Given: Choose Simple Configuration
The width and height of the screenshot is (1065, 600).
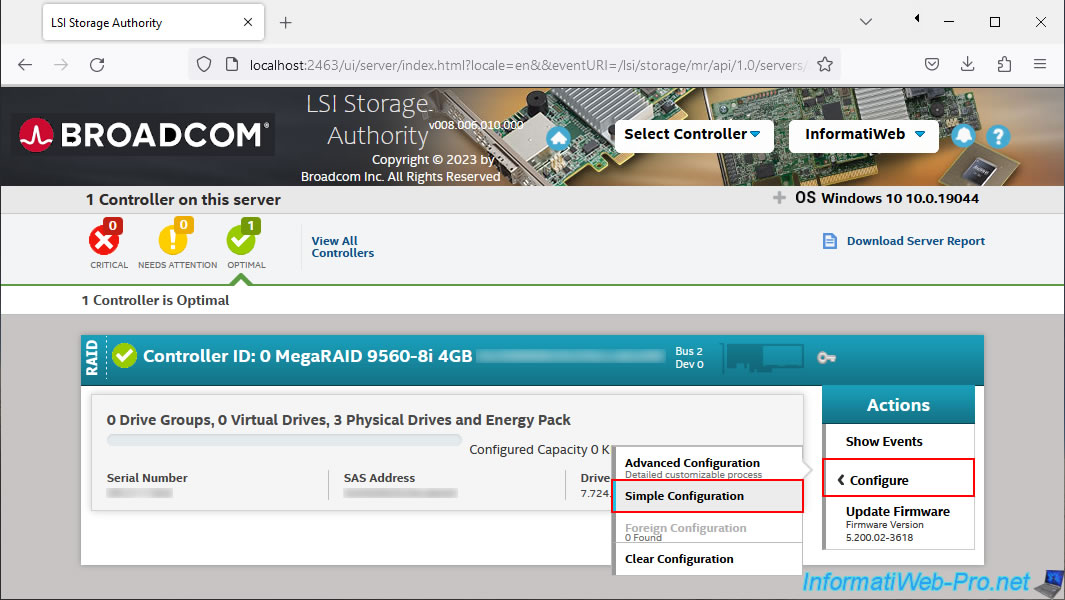Looking at the screenshot, I should pos(707,496).
